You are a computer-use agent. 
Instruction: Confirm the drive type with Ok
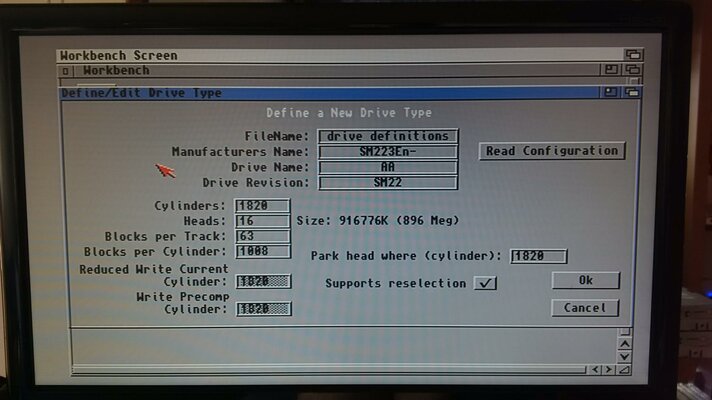tap(585, 281)
